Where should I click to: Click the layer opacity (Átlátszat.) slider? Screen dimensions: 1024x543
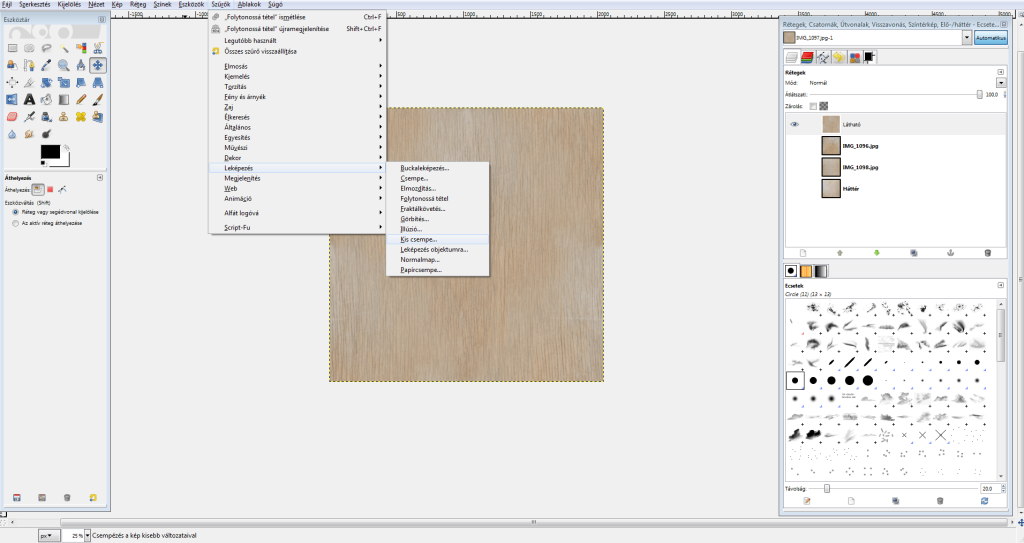(x=900, y=94)
